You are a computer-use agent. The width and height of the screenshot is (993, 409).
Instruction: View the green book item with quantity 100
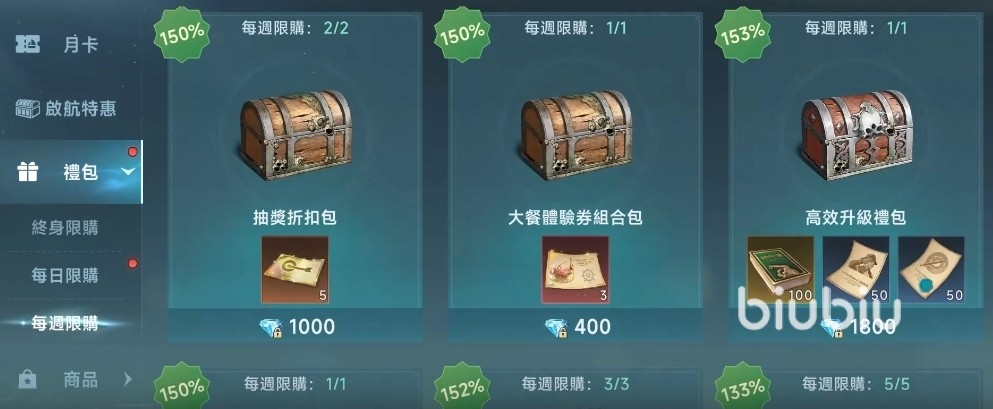click(780, 270)
